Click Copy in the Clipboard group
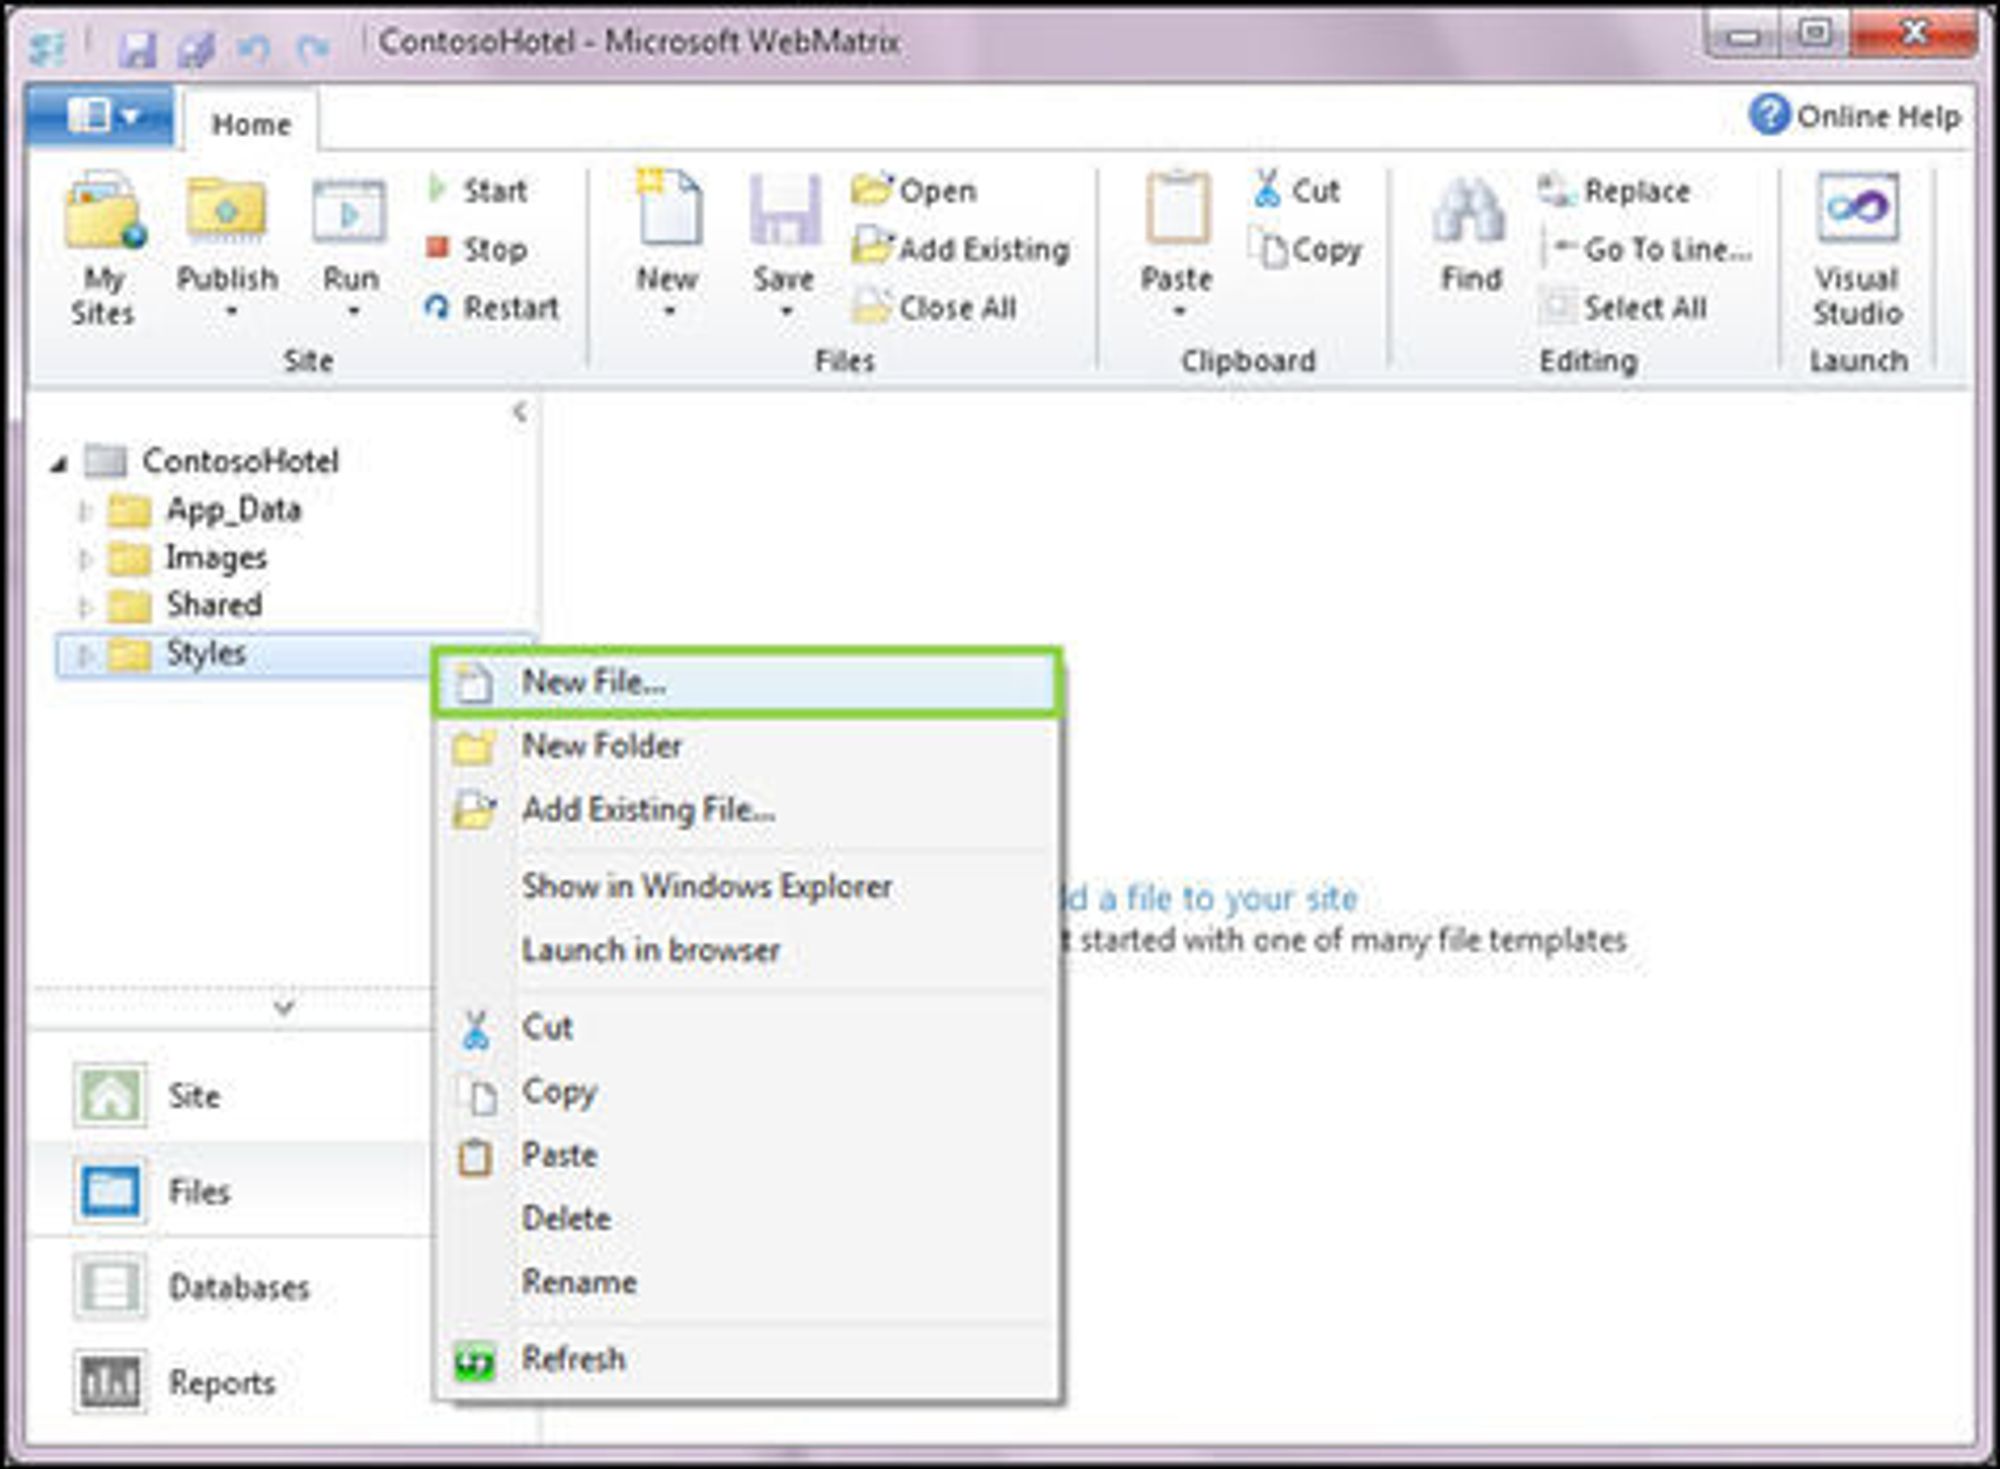 click(x=1306, y=249)
